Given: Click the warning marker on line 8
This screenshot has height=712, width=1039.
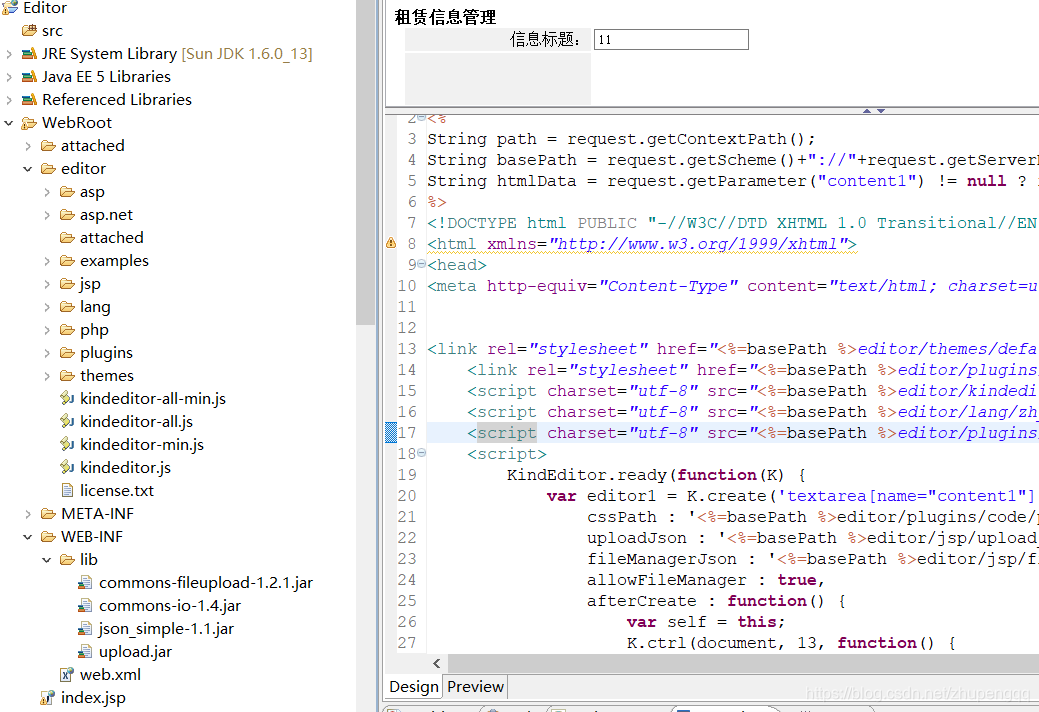Looking at the screenshot, I should [x=391, y=243].
